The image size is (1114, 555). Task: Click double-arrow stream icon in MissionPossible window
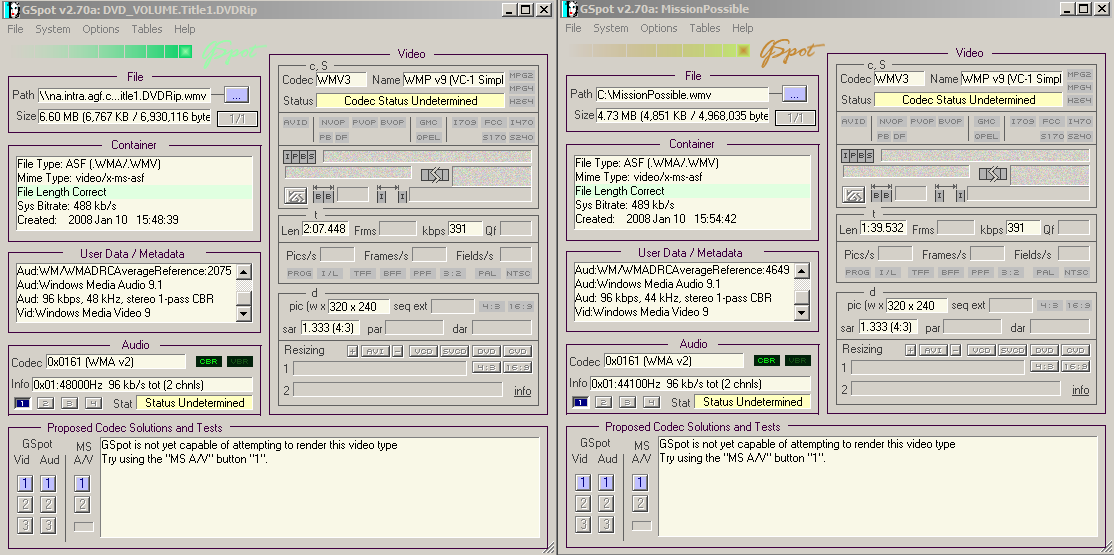pos(993,173)
